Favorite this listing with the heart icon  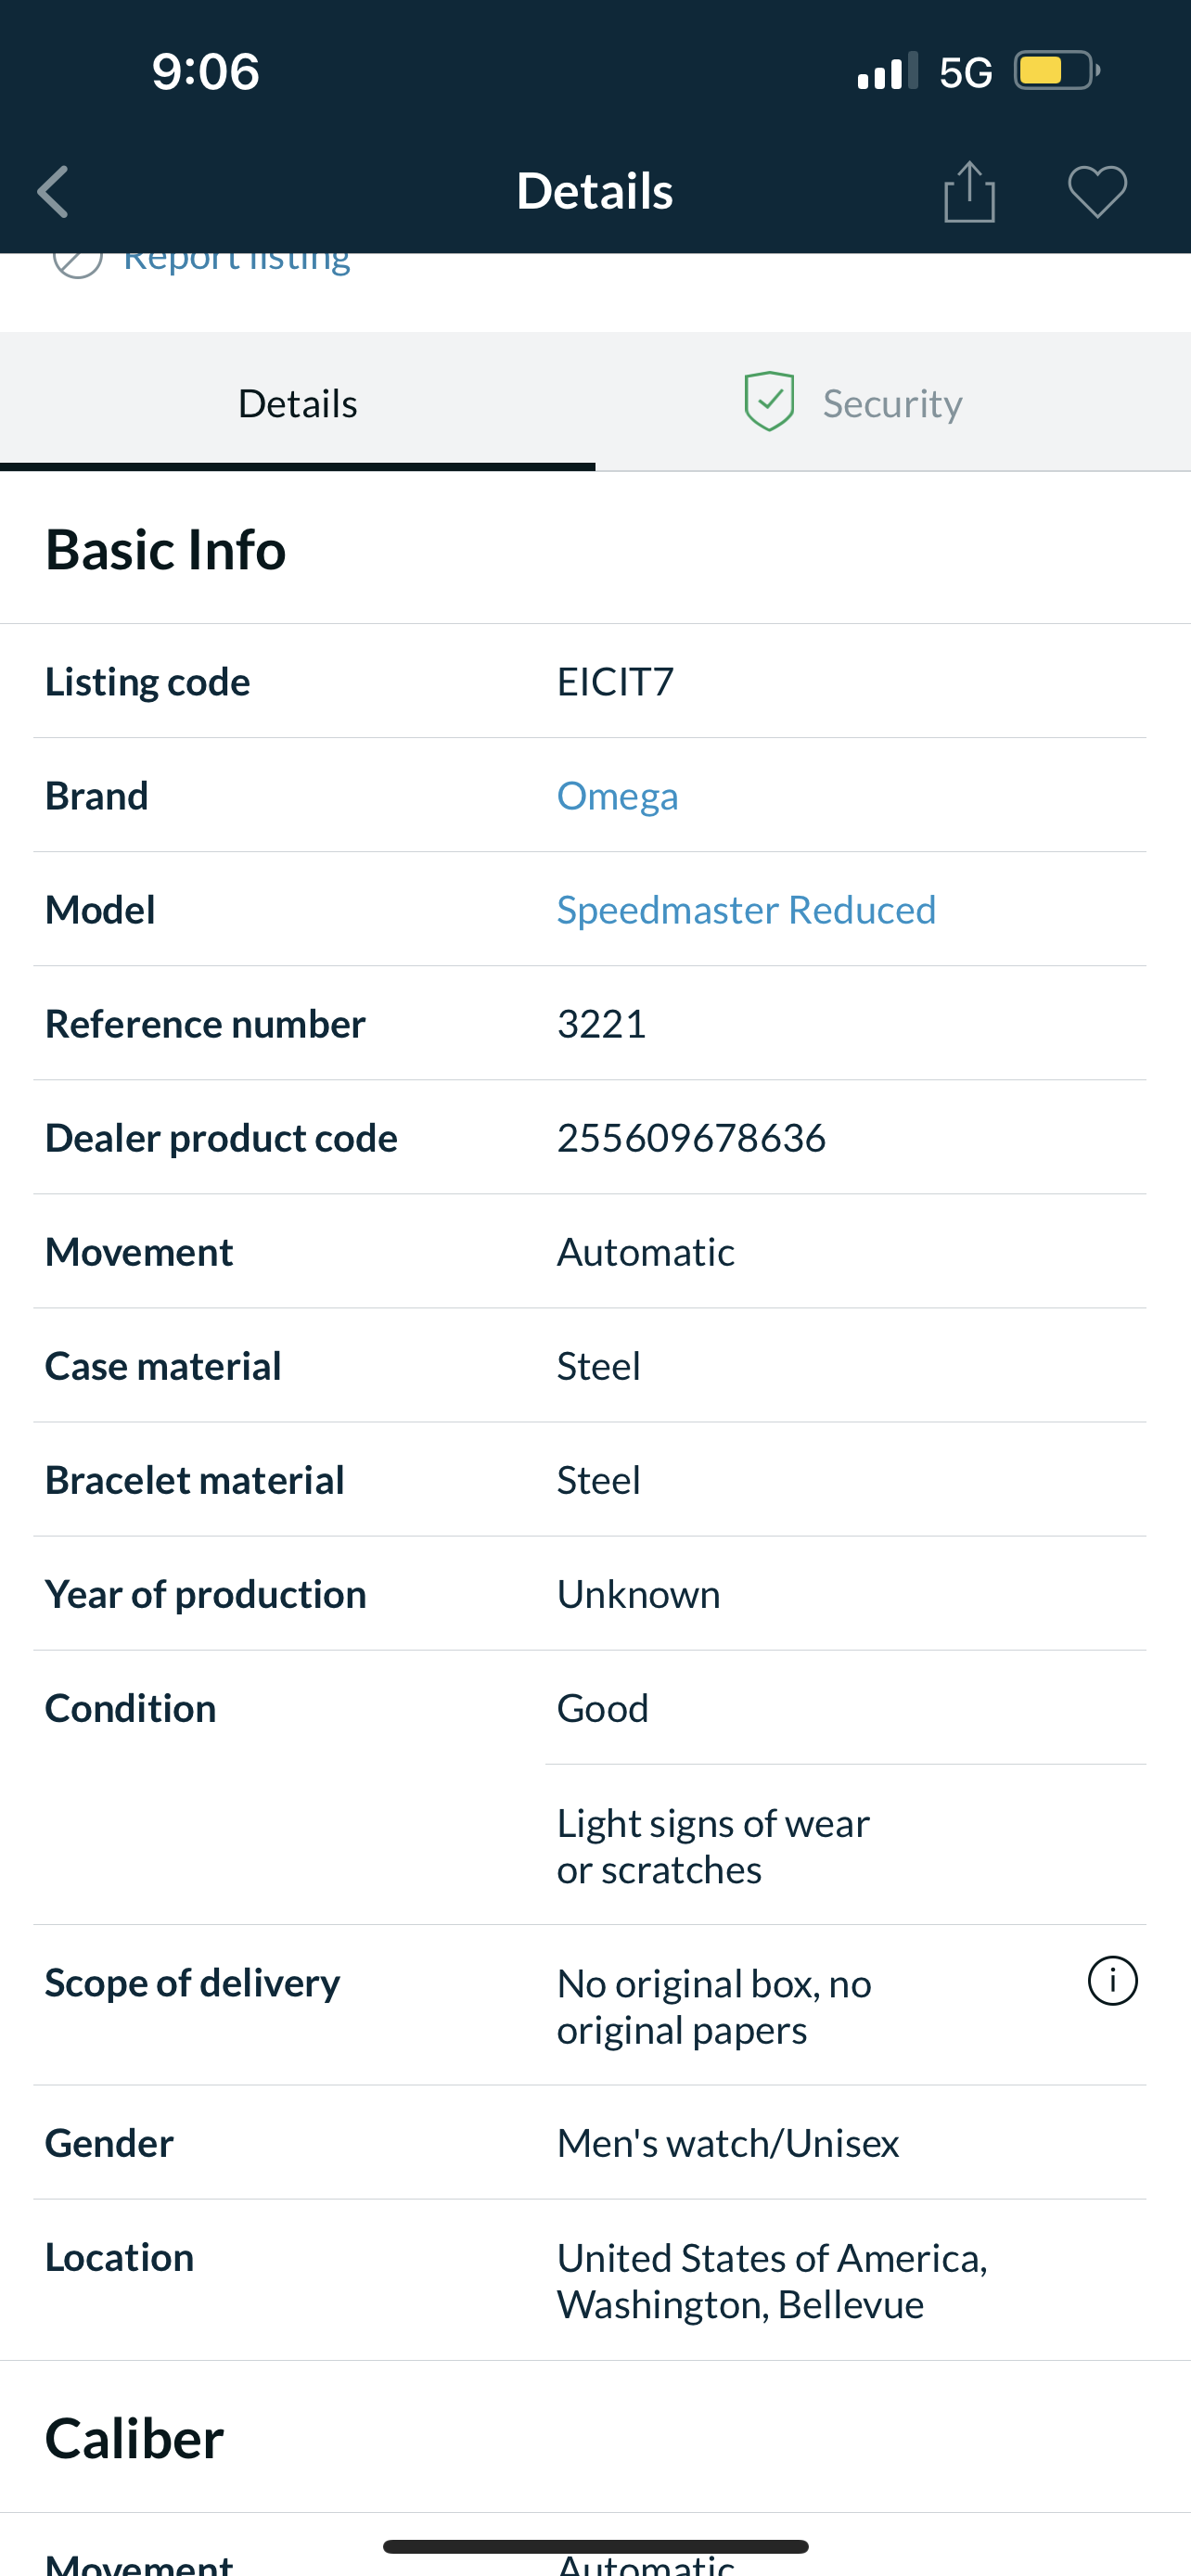(x=1097, y=191)
